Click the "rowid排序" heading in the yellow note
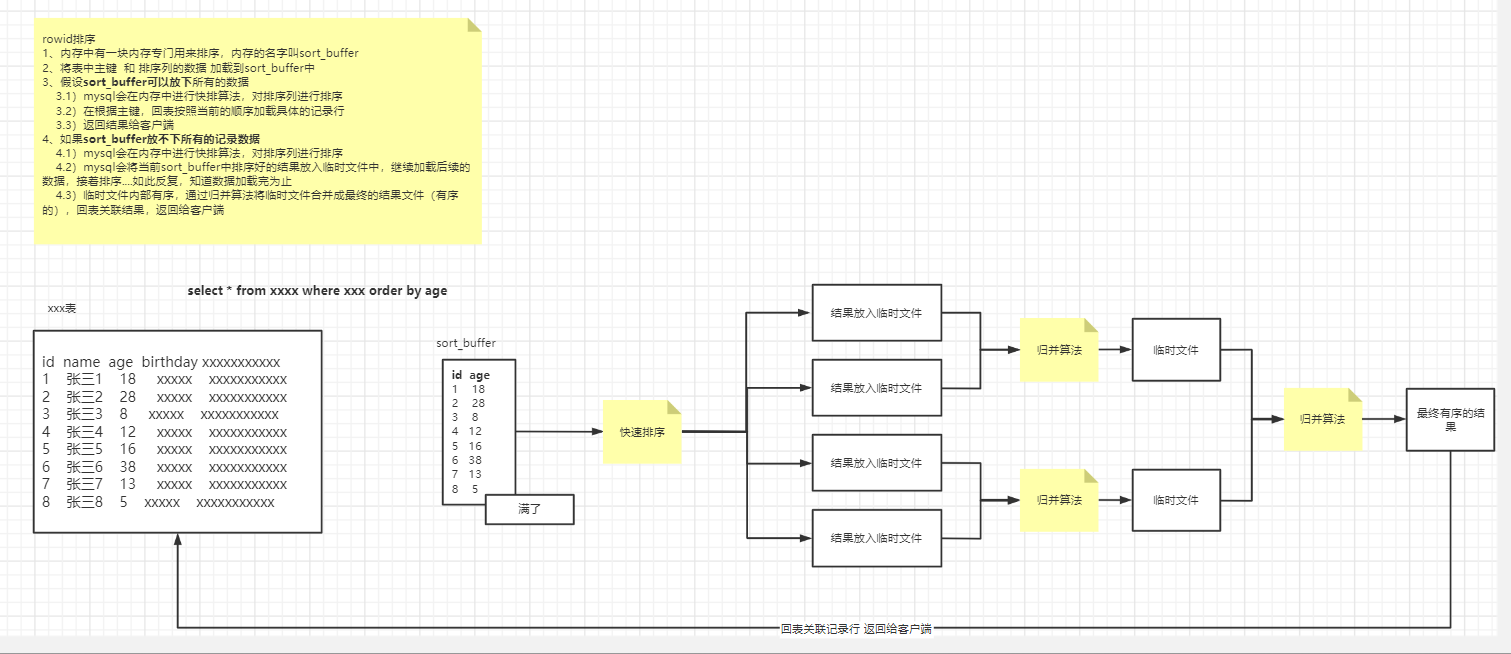Image resolution: width=1511 pixels, height=654 pixels. click(69, 39)
